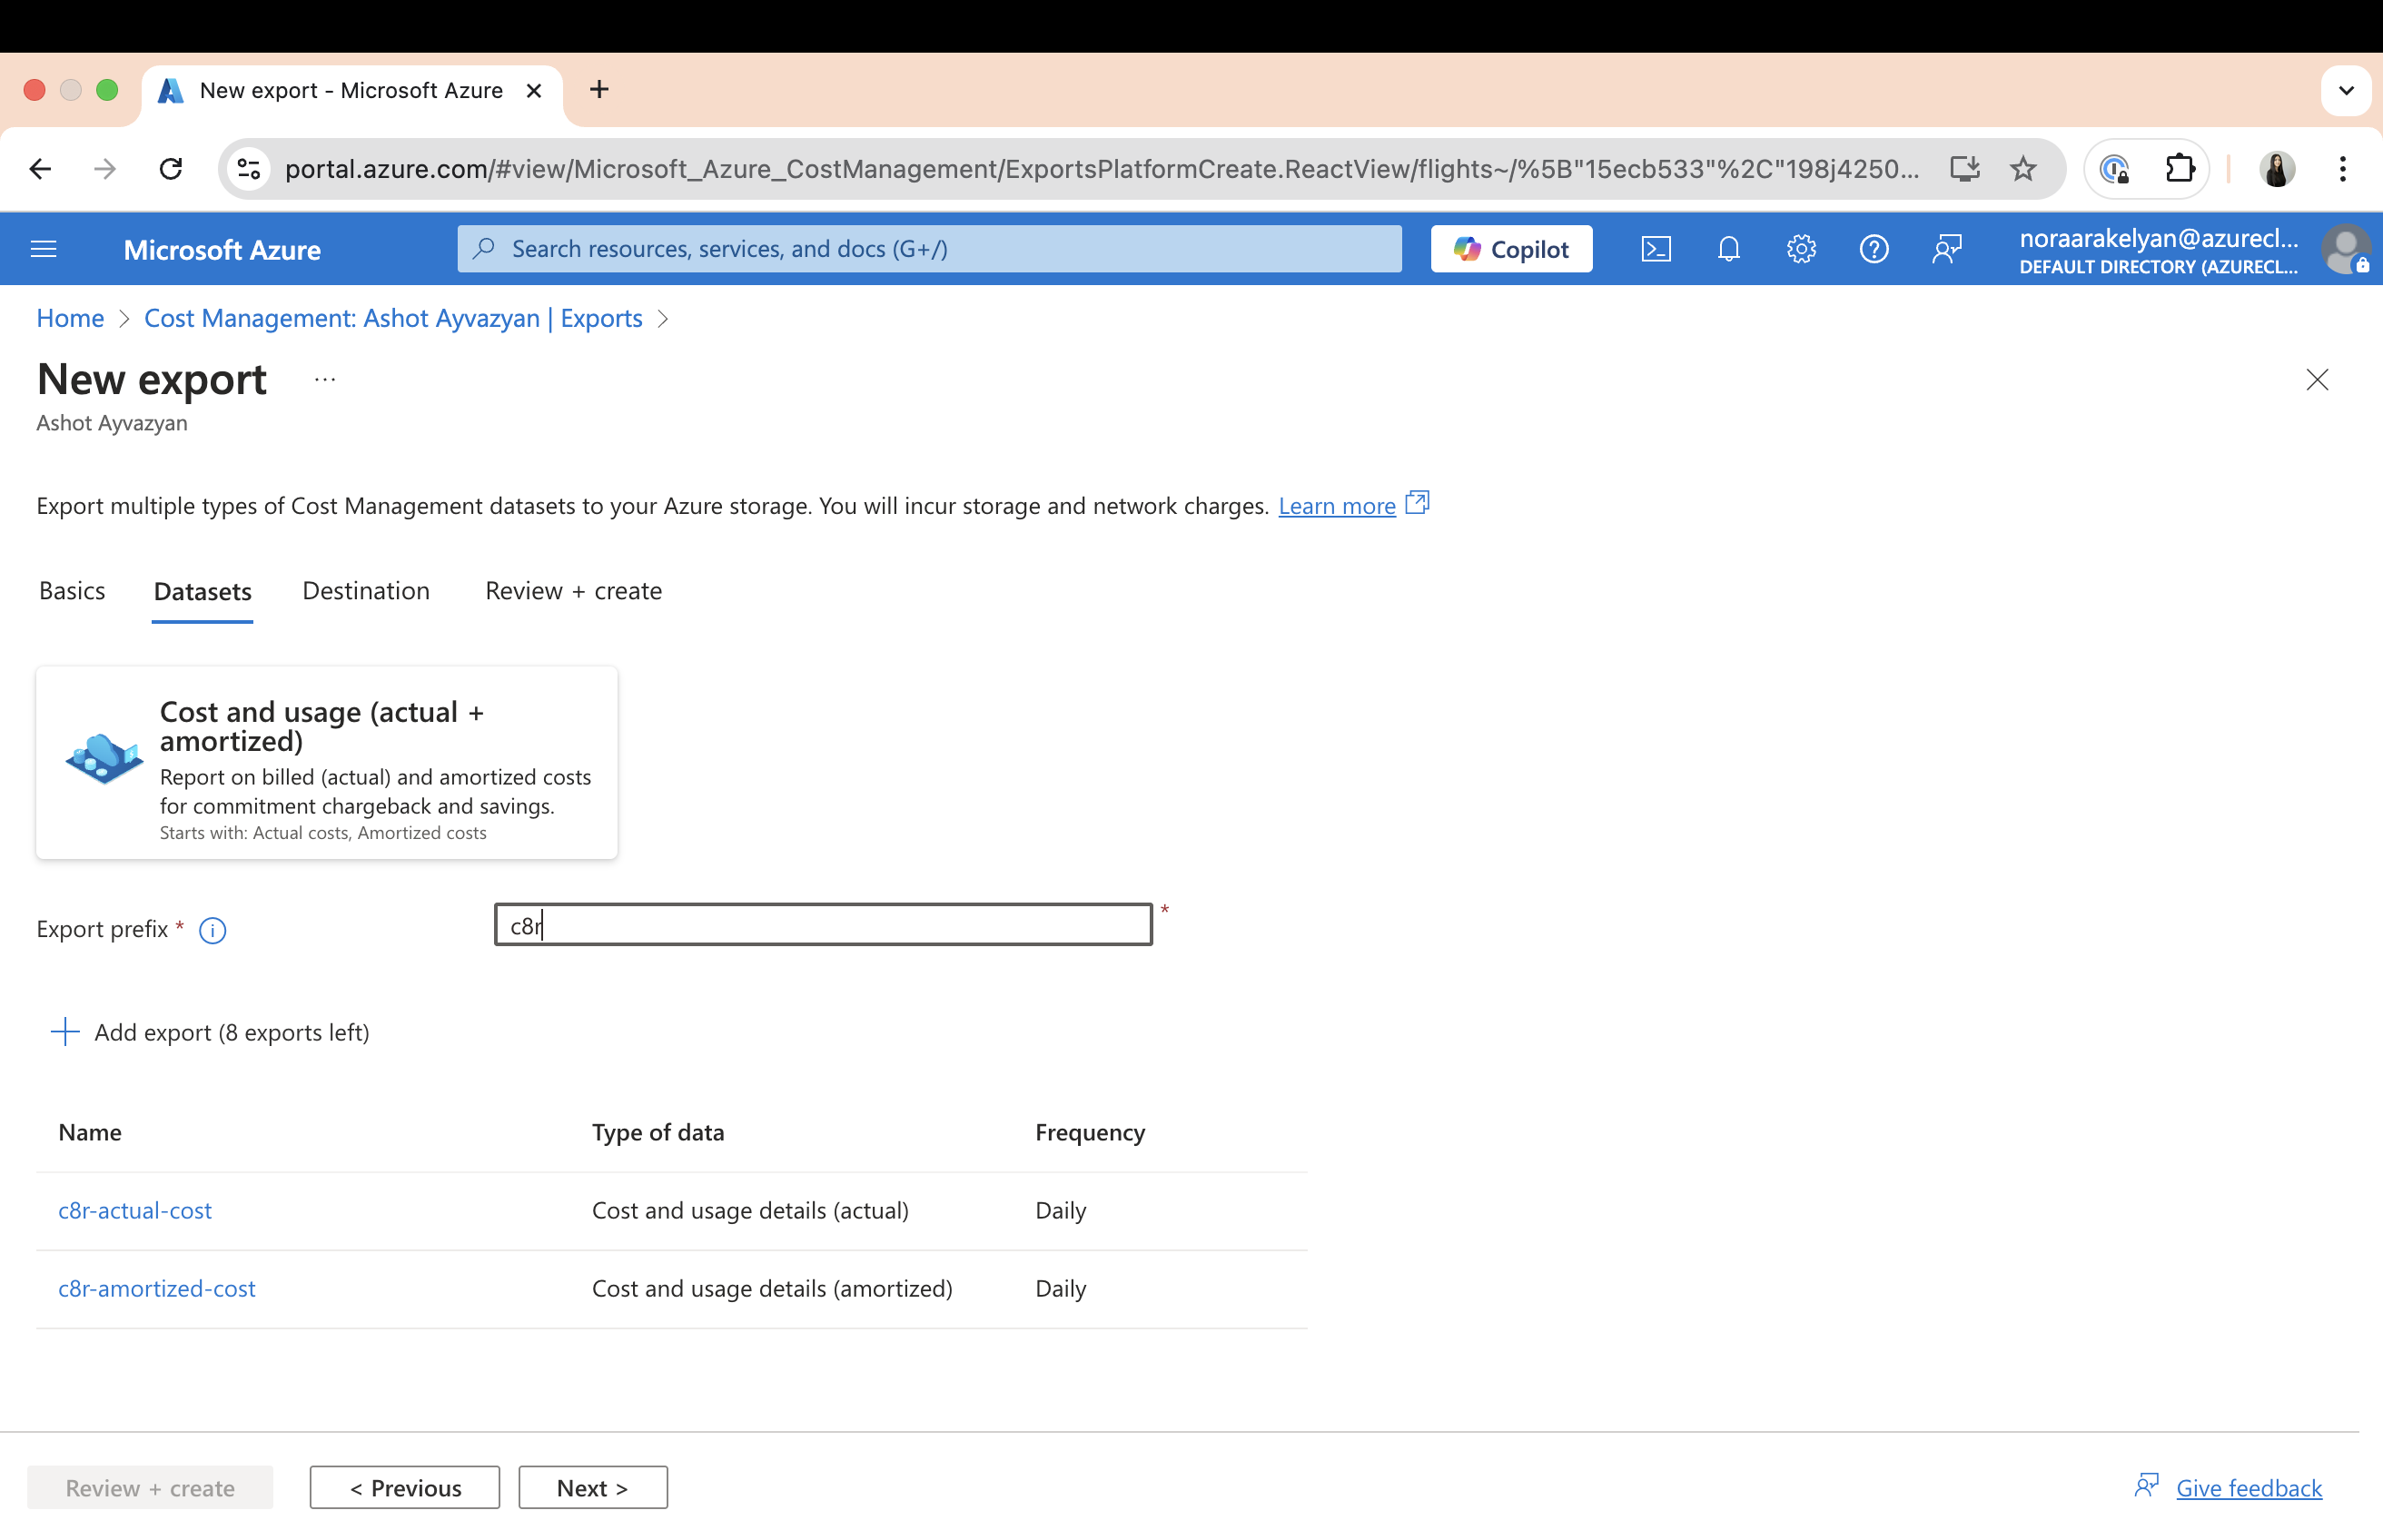2383x1540 pixels.
Task: Open the New export ellipsis menu
Action: pos(324,380)
